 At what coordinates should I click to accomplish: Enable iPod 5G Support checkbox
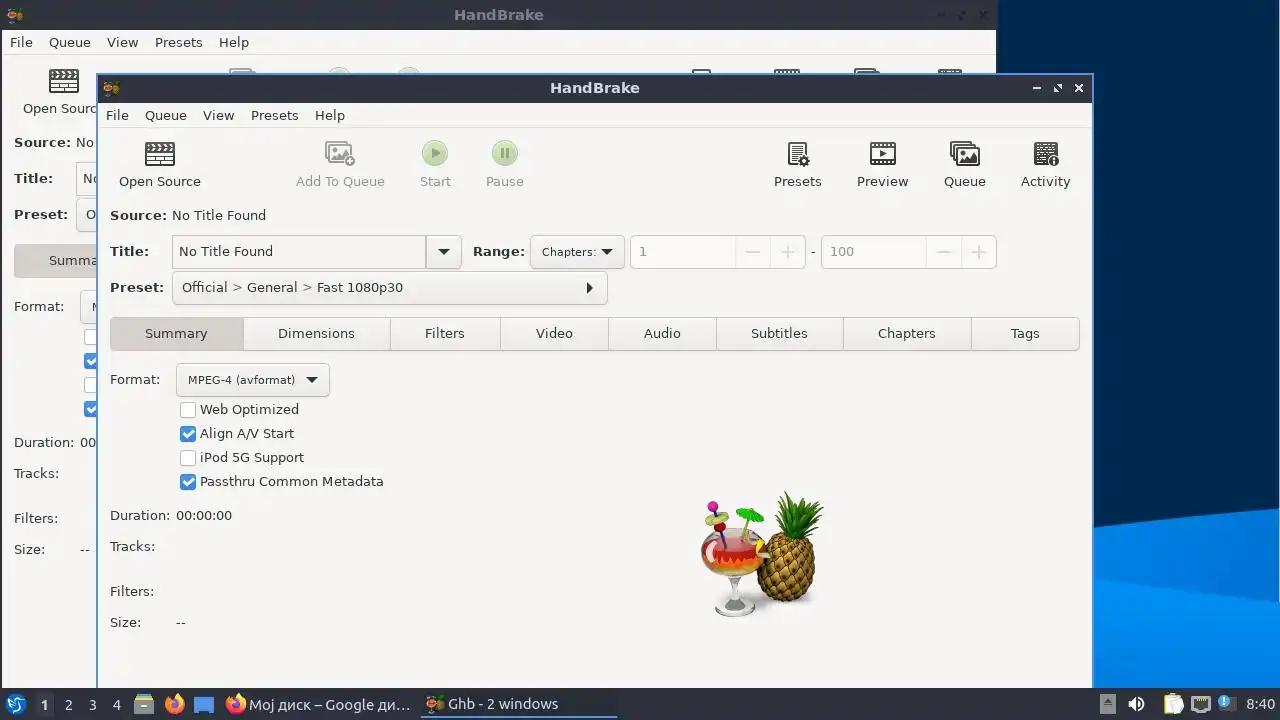coord(188,457)
